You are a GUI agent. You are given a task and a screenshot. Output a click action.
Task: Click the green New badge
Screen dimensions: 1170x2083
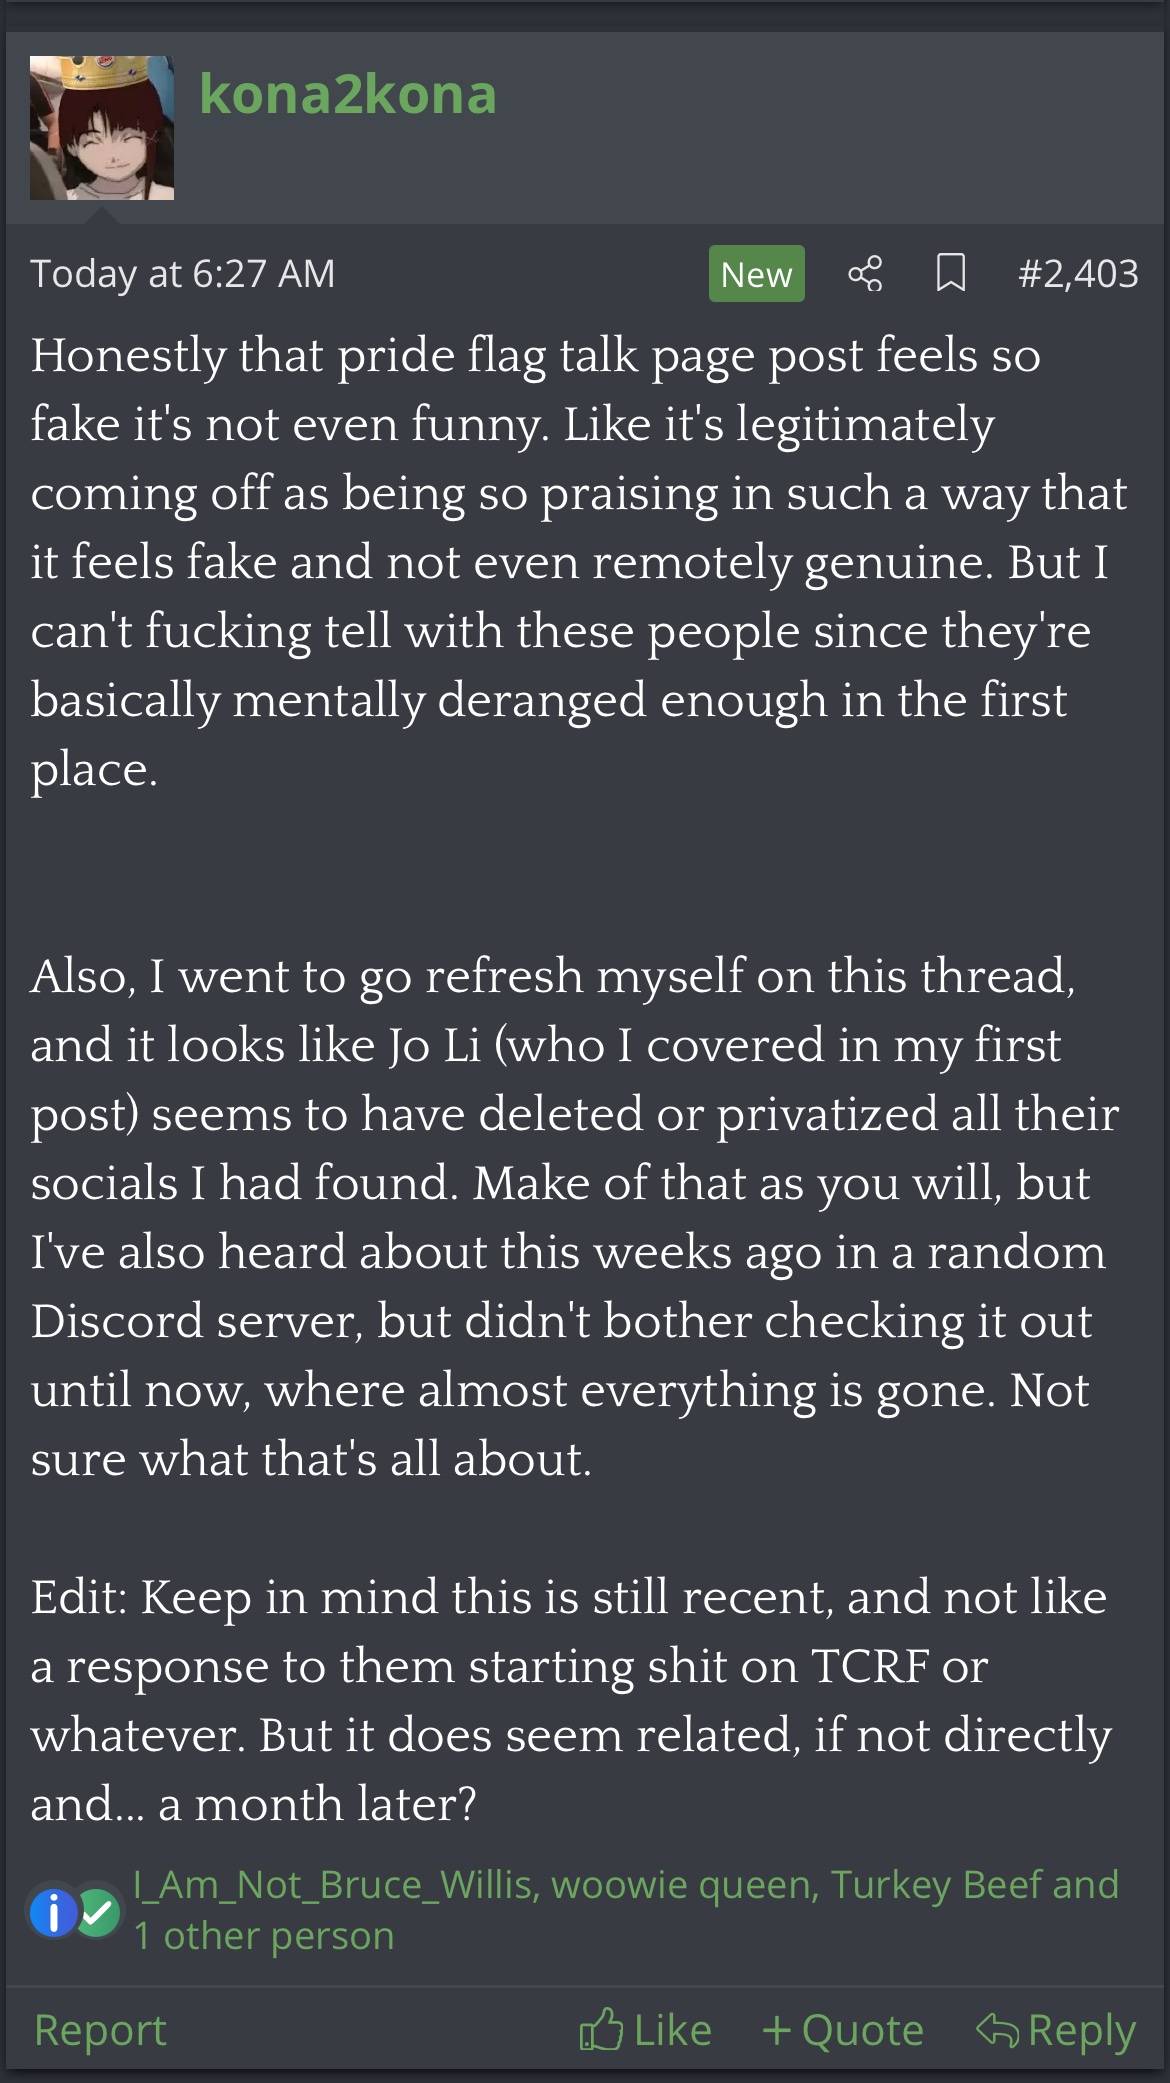pos(756,273)
